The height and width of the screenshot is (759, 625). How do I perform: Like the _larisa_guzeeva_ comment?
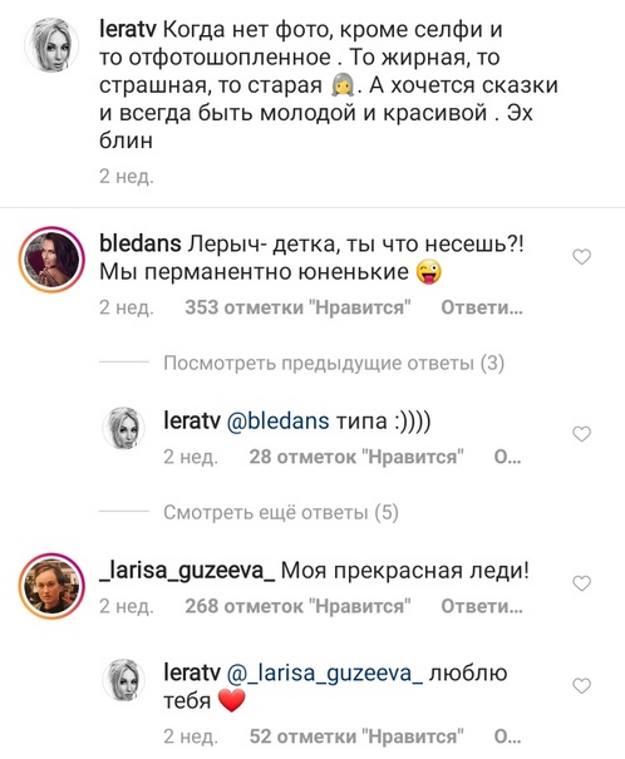coord(581,583)
